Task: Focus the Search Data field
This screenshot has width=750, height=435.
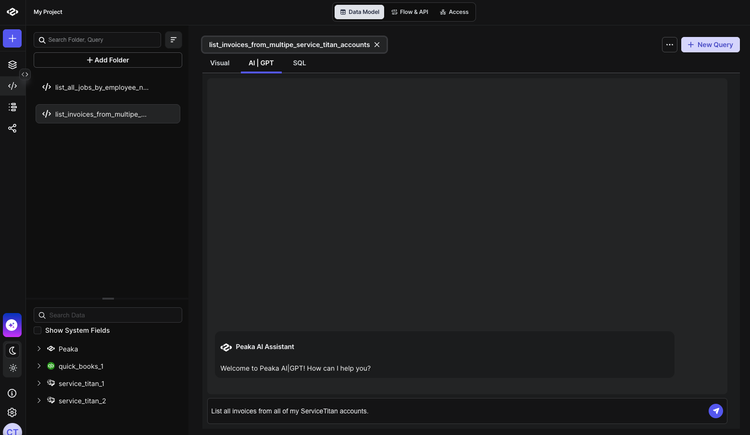Action: [108, 315]
